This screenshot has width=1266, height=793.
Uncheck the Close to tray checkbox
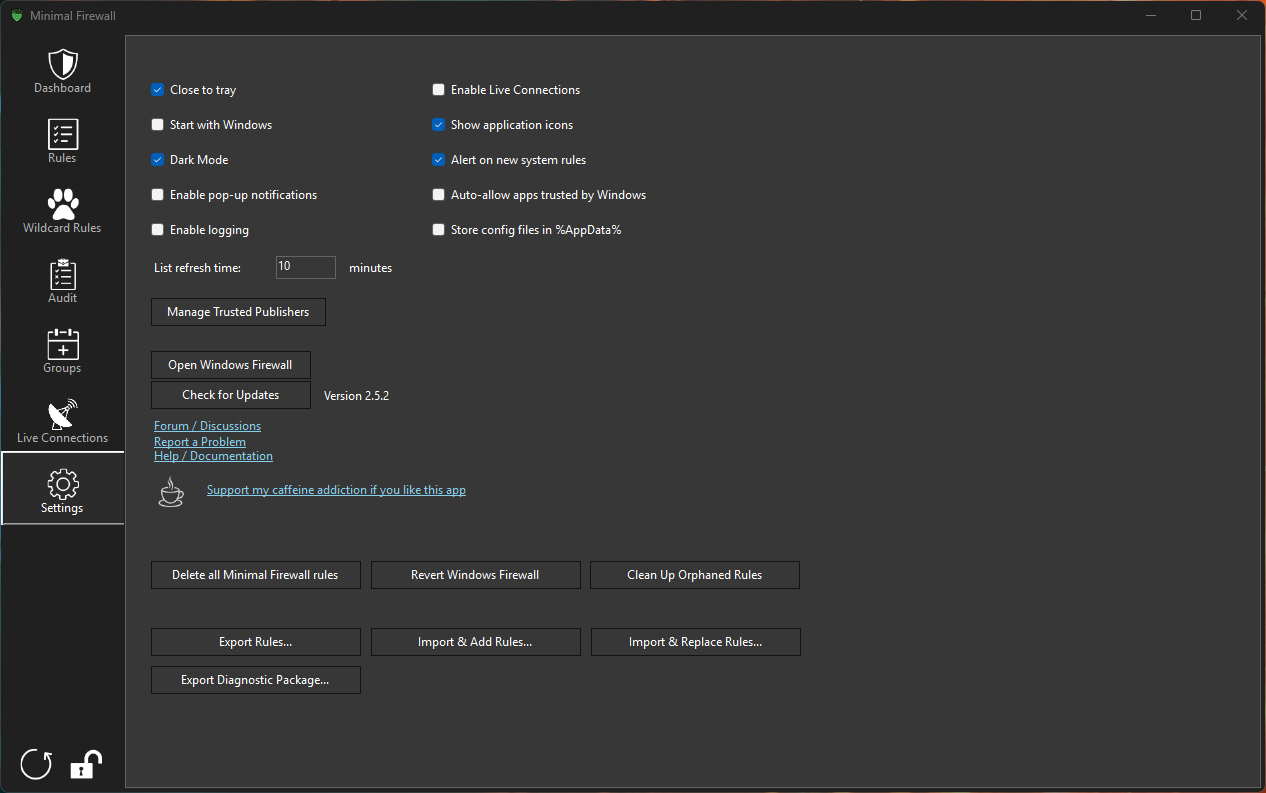(157, 90)
